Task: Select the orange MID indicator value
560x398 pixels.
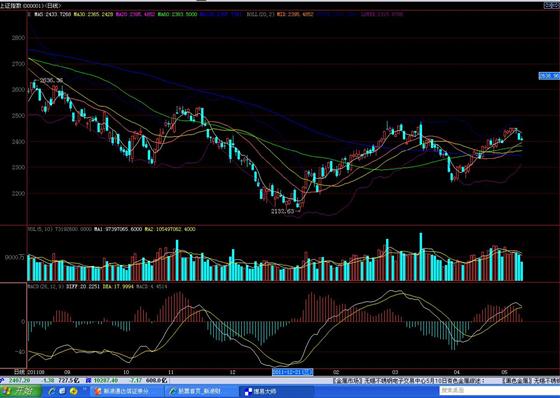Action: coord(295,14)
